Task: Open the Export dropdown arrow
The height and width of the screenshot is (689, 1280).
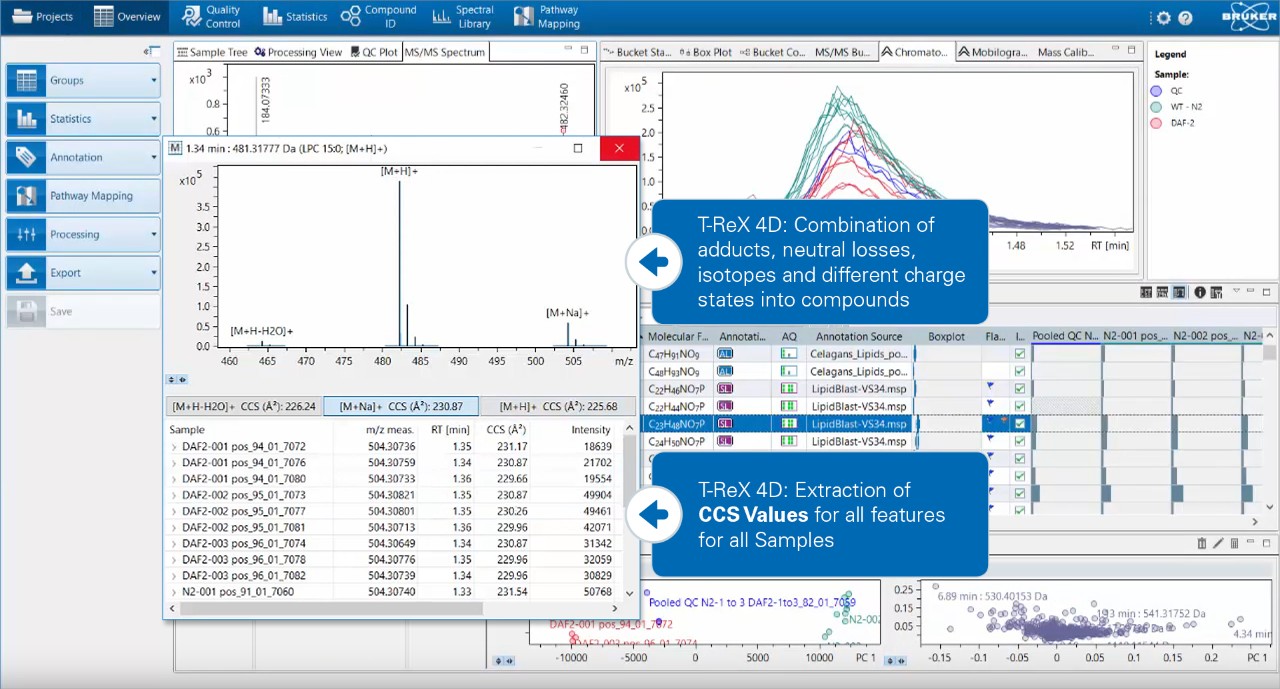Action: [x=153, y=273]
